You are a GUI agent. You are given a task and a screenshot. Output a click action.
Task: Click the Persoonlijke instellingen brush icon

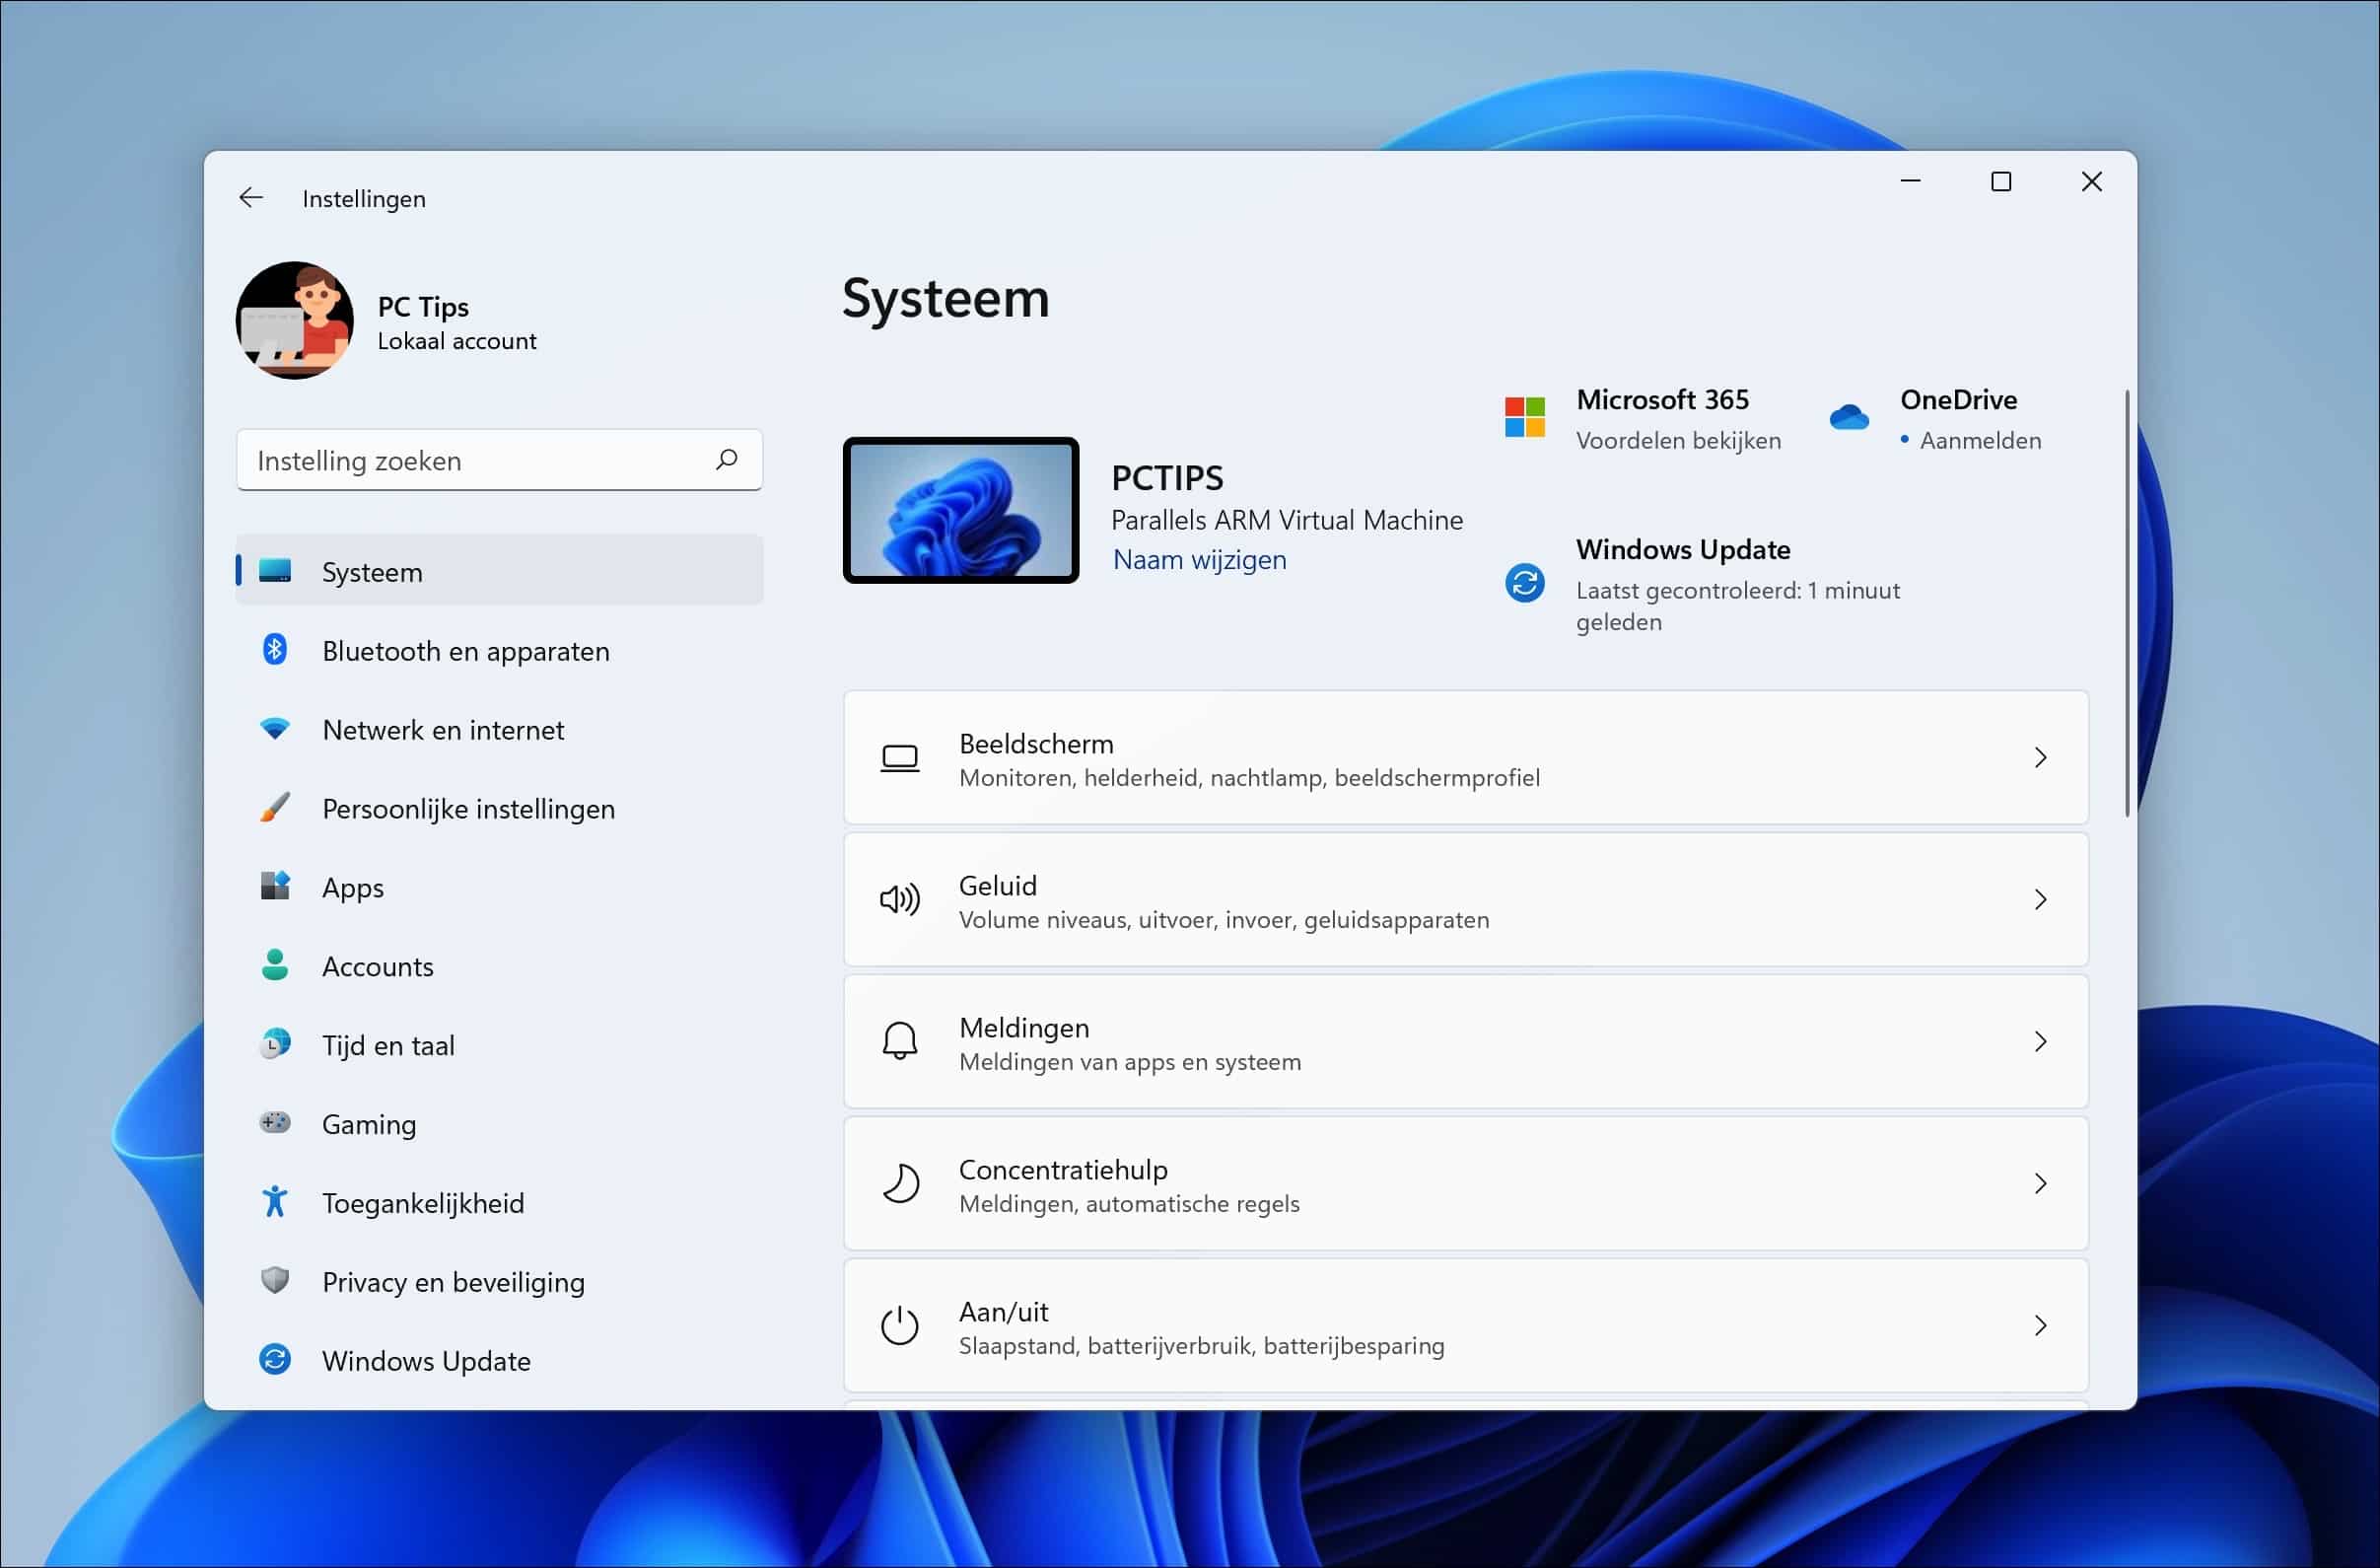click(275, 808)
